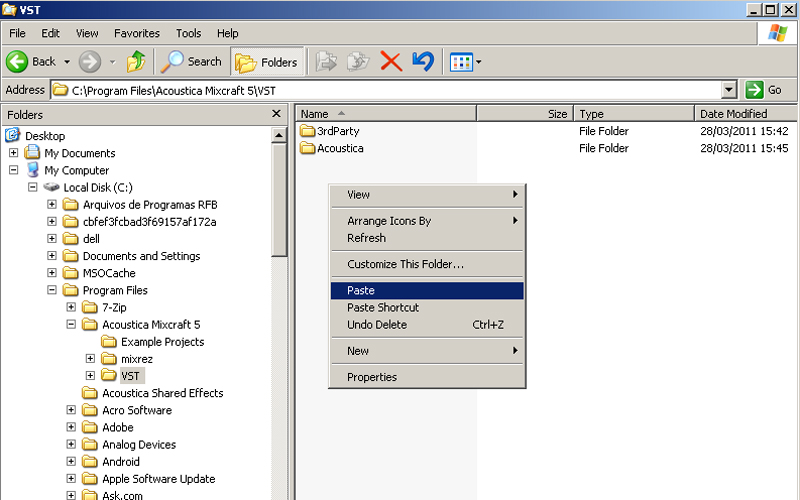Sort by the Size column header

click(x=525, y=114)
